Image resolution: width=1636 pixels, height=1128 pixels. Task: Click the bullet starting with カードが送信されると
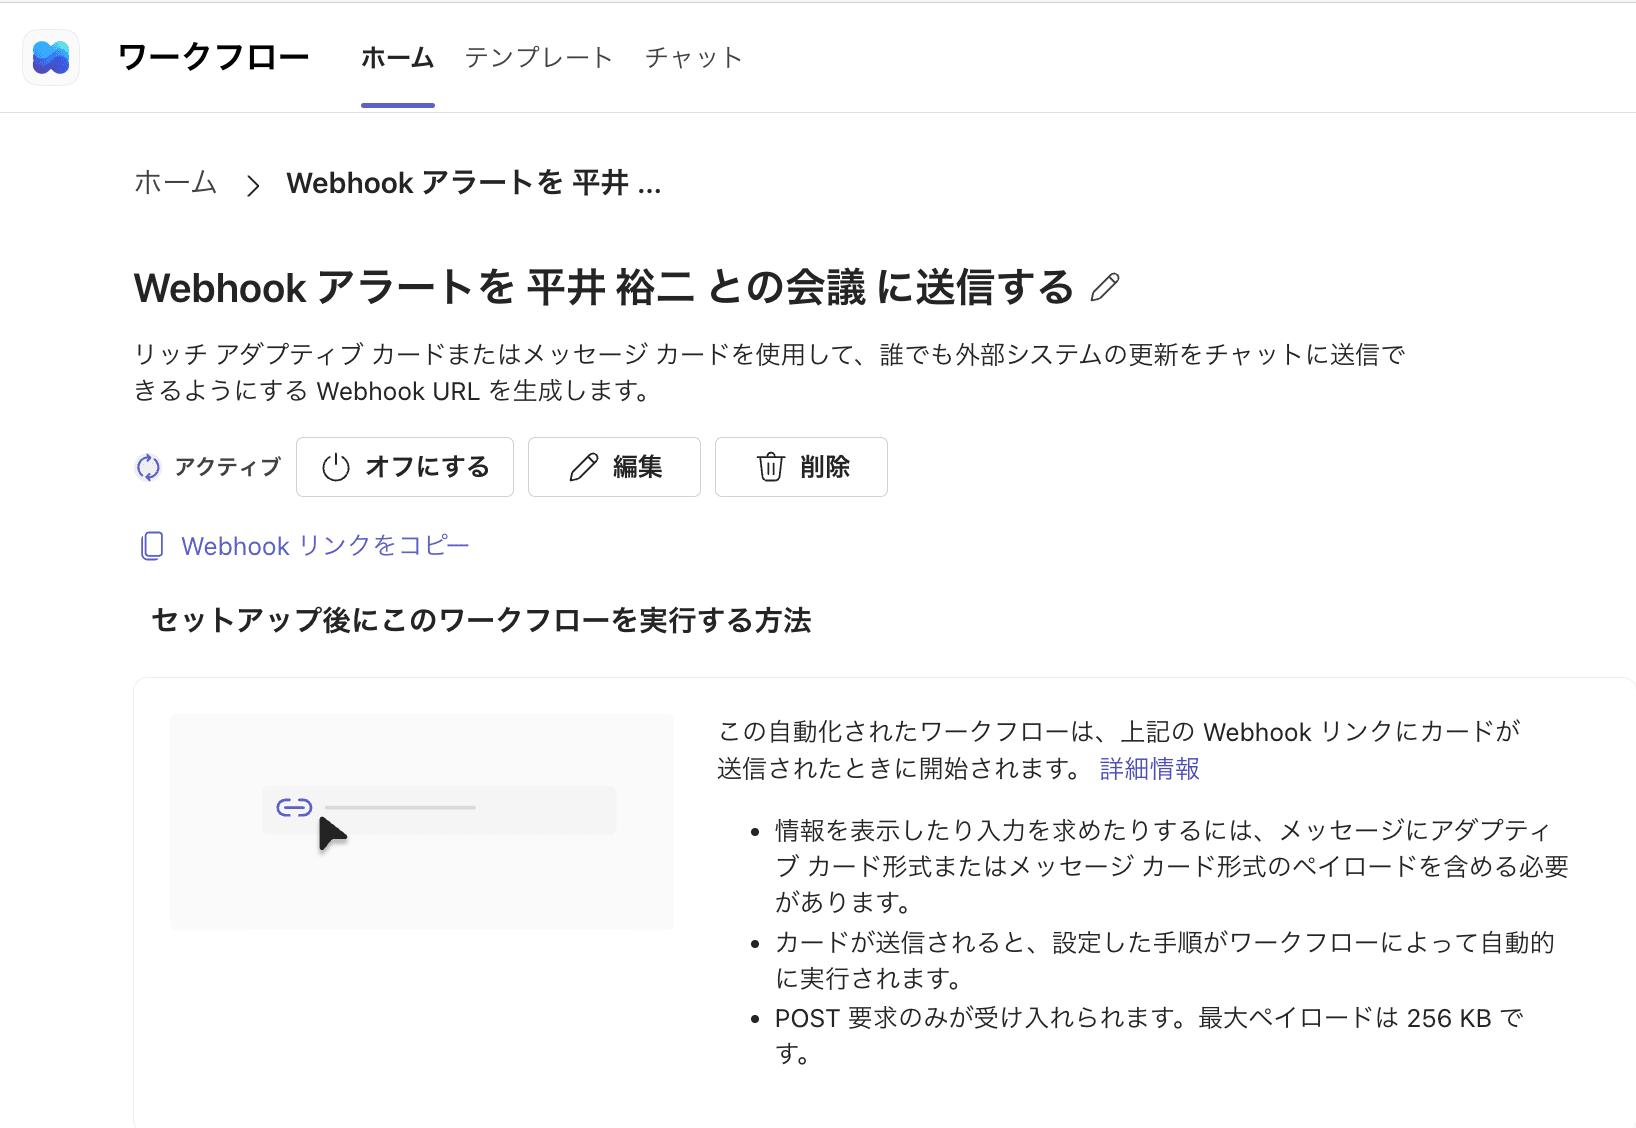point(1165,960)
